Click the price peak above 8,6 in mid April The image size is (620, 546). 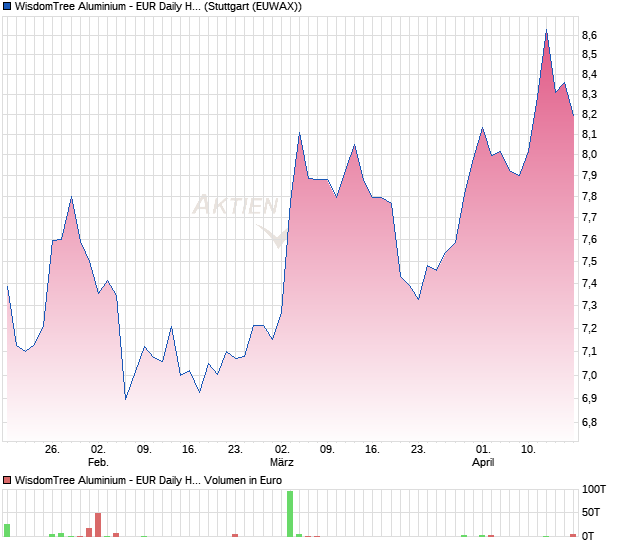(546, 30)
